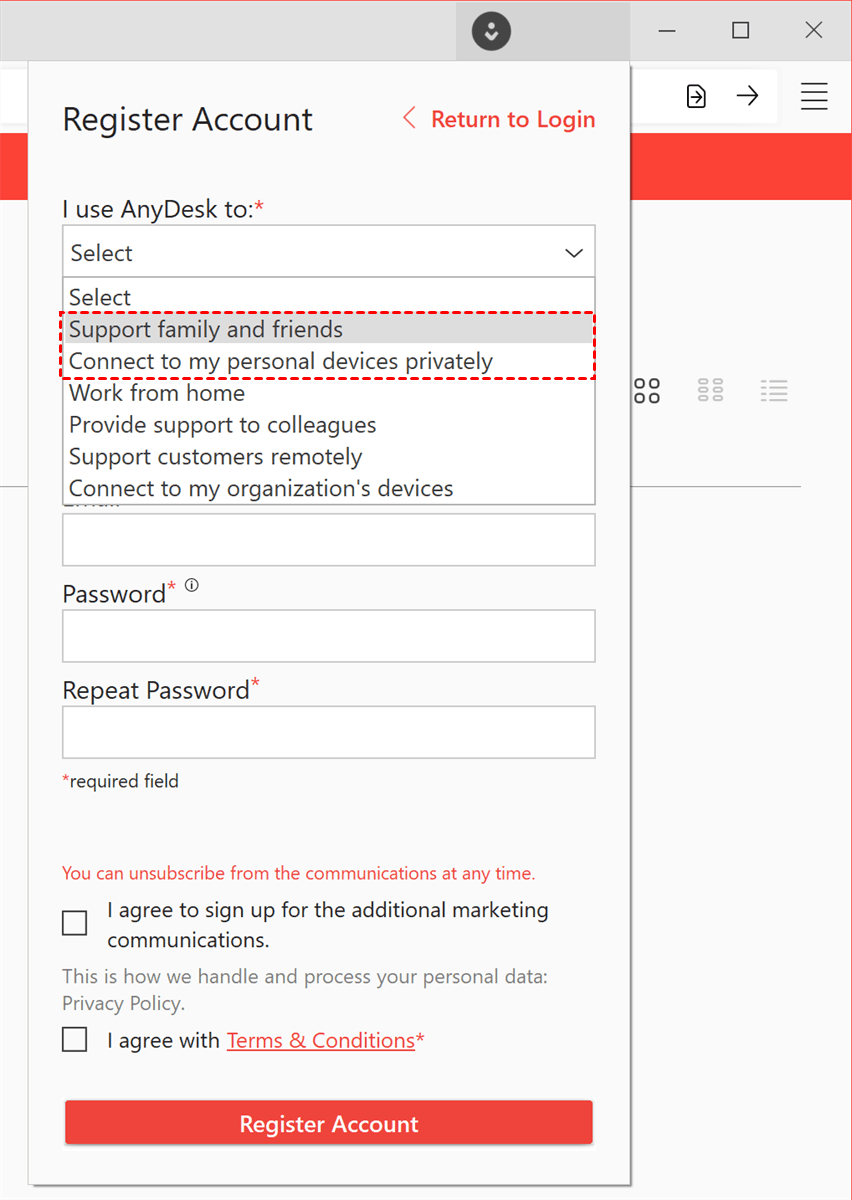Select "Provide support to colleagues" option
The image size is (852, 1200).
pos(223,425)
